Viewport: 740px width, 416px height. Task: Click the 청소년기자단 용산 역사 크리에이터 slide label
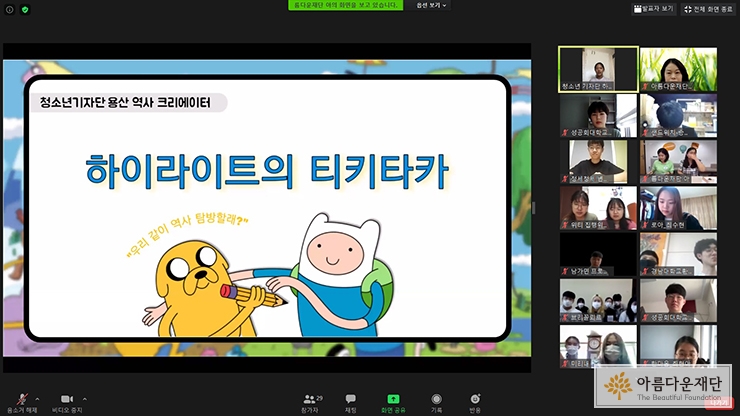click(x=125, y=102)
